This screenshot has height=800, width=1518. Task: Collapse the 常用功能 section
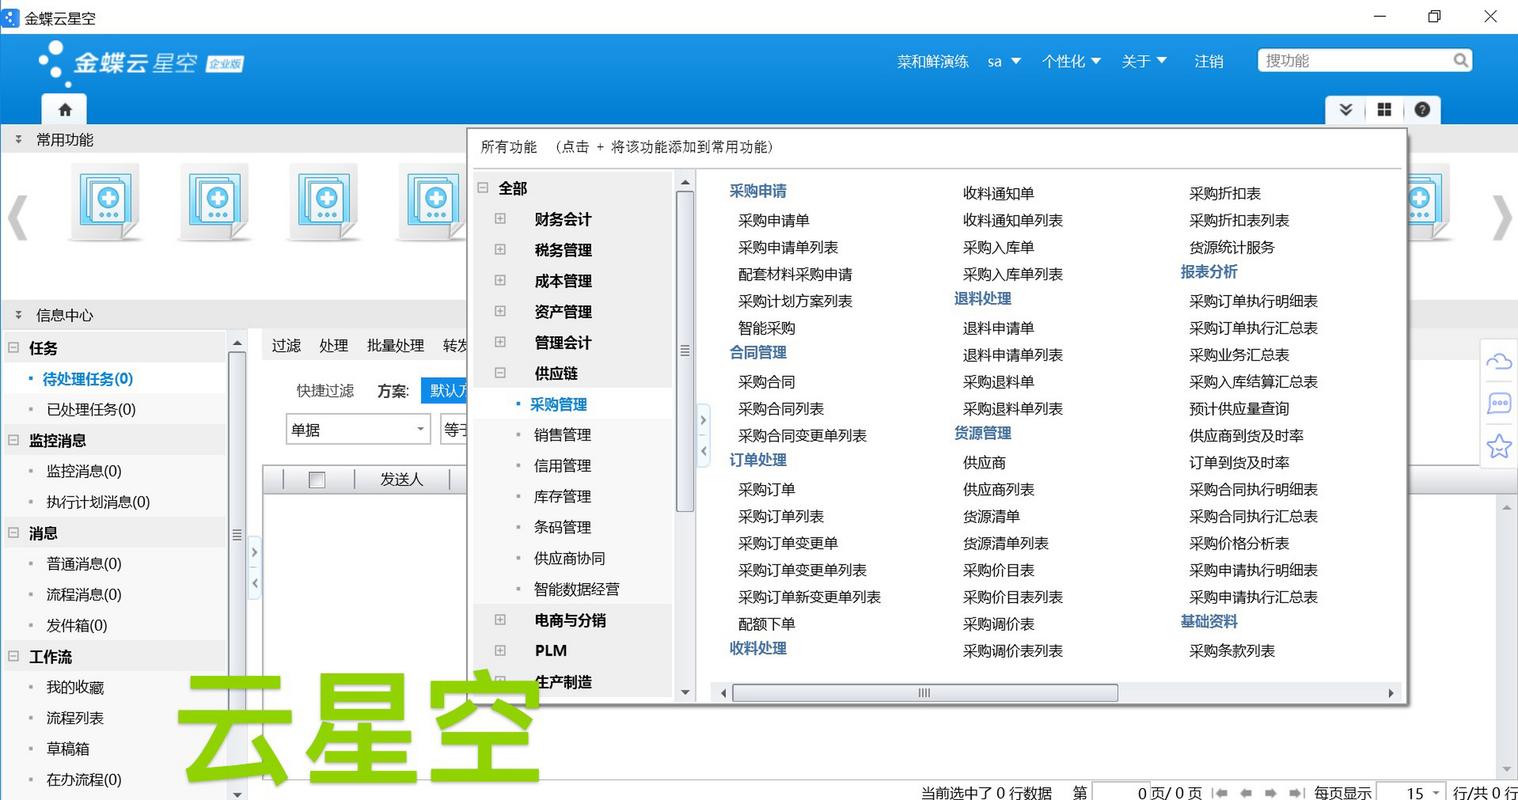18,140
